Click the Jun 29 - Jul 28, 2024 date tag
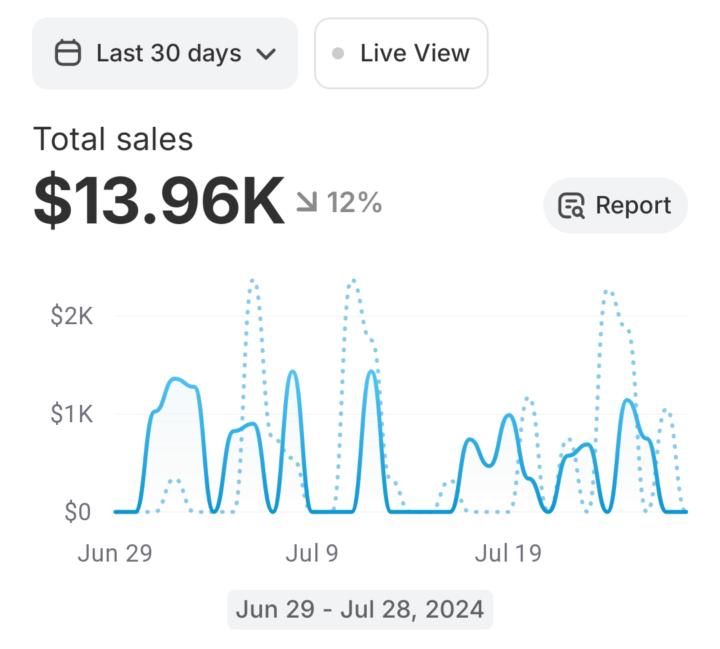Image resolution: width=720 pixels, height=649 pixels. (x=360, y=608)
